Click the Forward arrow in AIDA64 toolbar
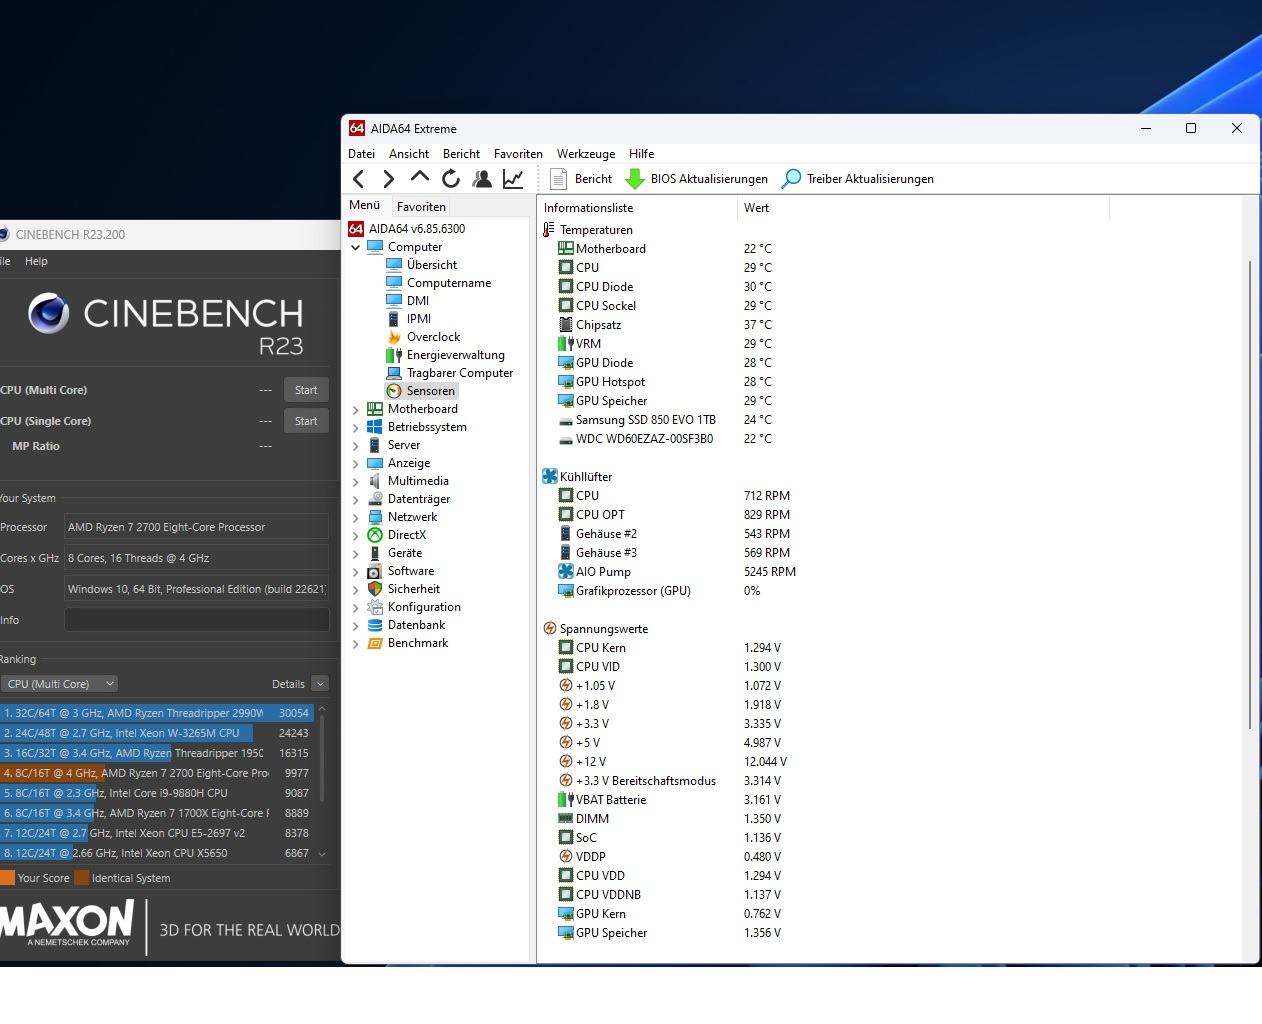This screenshot has height=1024, width=1262. [389, 179]
